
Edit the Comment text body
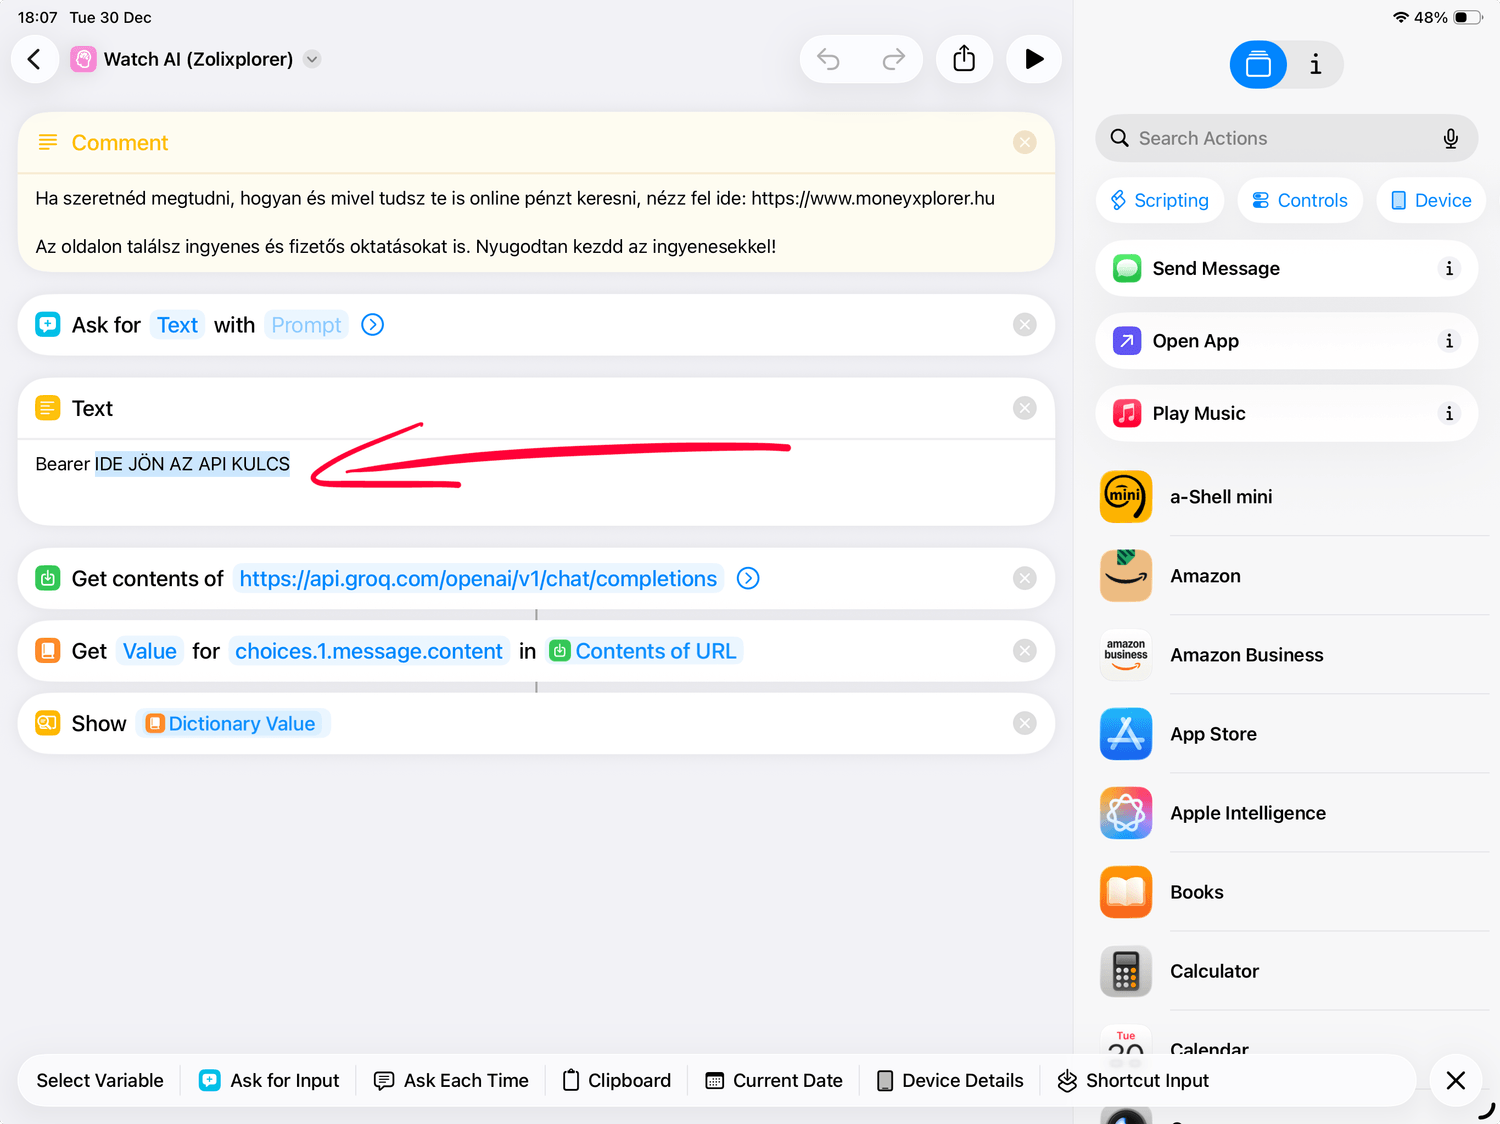tap(536, 222)
